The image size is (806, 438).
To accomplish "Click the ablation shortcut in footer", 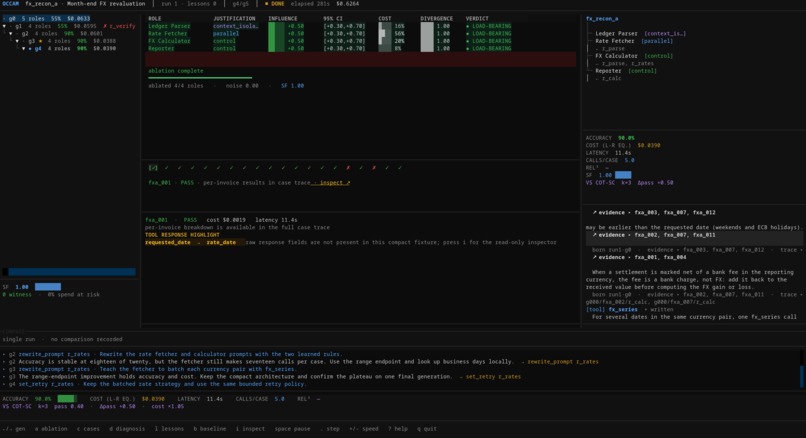I will click(x=51, y=429).
